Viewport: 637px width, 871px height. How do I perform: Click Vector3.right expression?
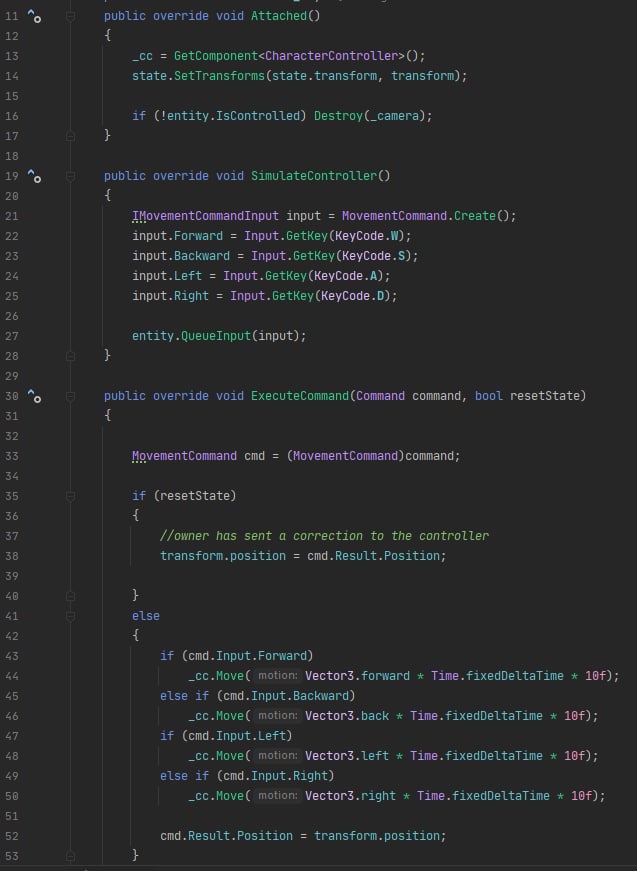350,796
